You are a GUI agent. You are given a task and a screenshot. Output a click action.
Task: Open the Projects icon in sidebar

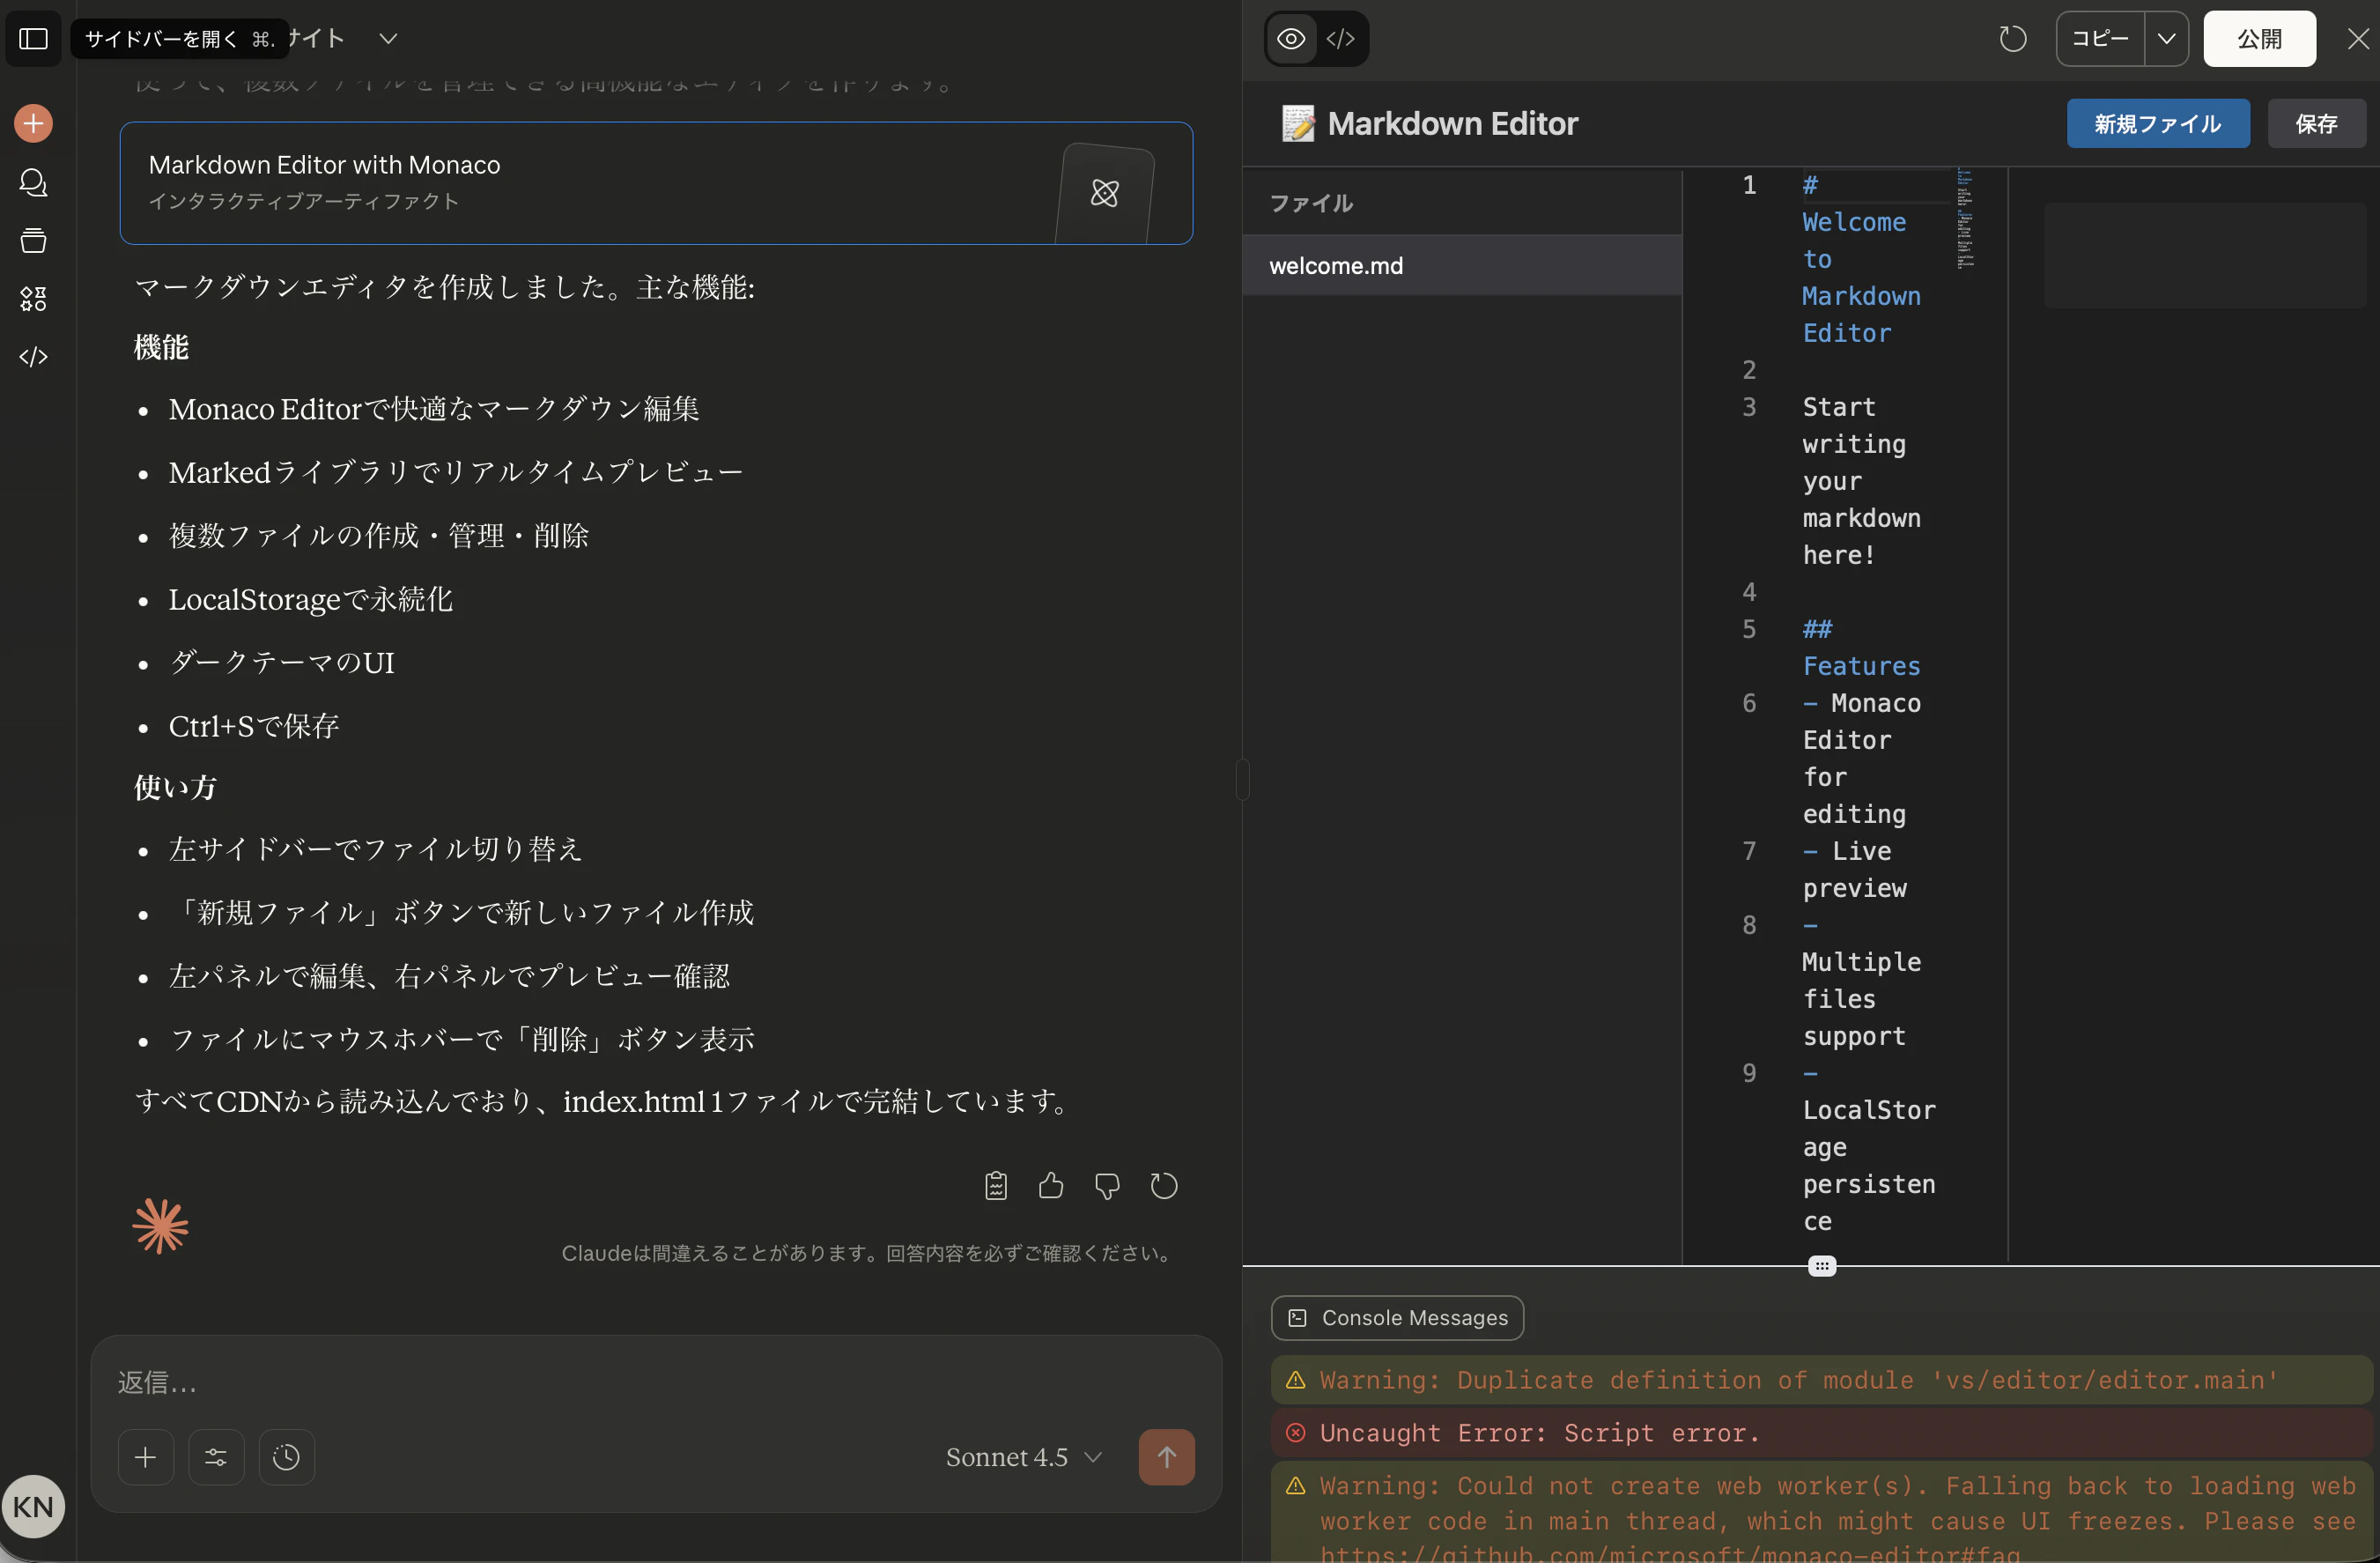tap(34, 240)
